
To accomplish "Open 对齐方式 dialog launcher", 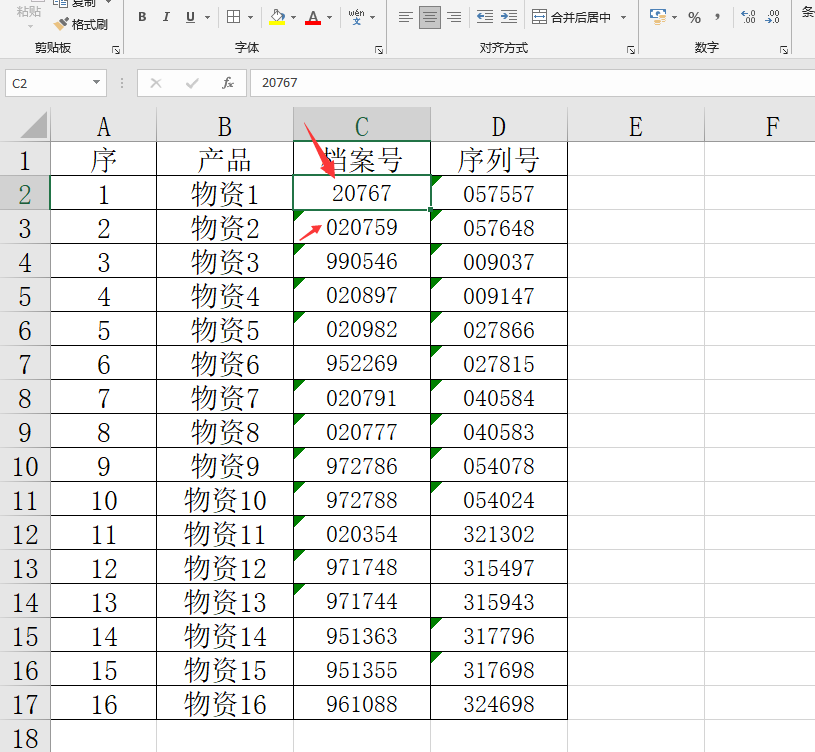I will coord(630,50).
